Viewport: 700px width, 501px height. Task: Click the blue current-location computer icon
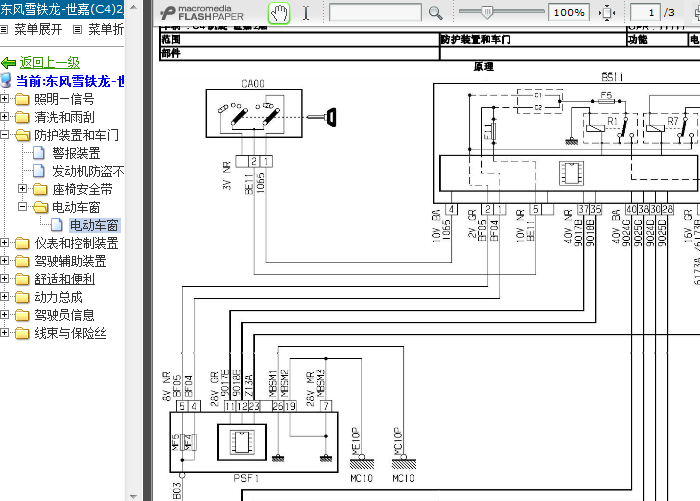pos(6,81)
